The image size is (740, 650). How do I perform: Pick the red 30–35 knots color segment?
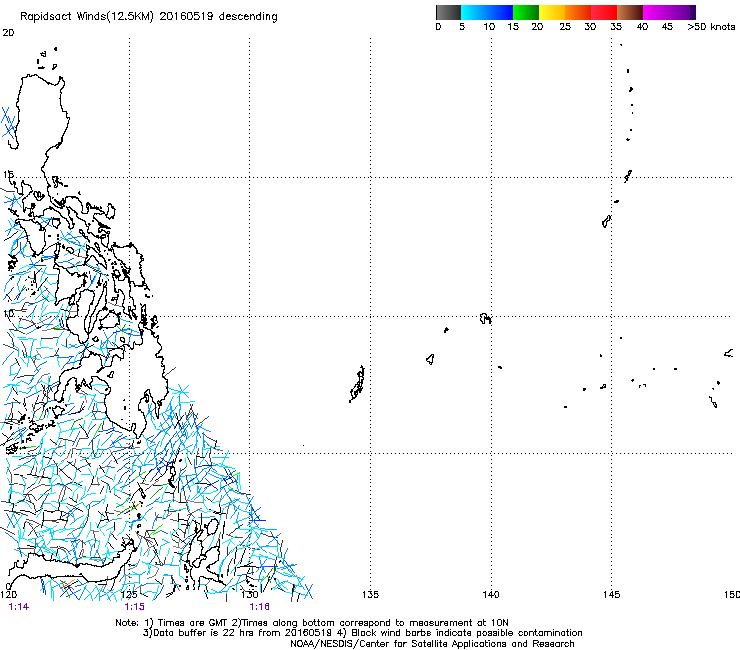(x=604, y=12)
